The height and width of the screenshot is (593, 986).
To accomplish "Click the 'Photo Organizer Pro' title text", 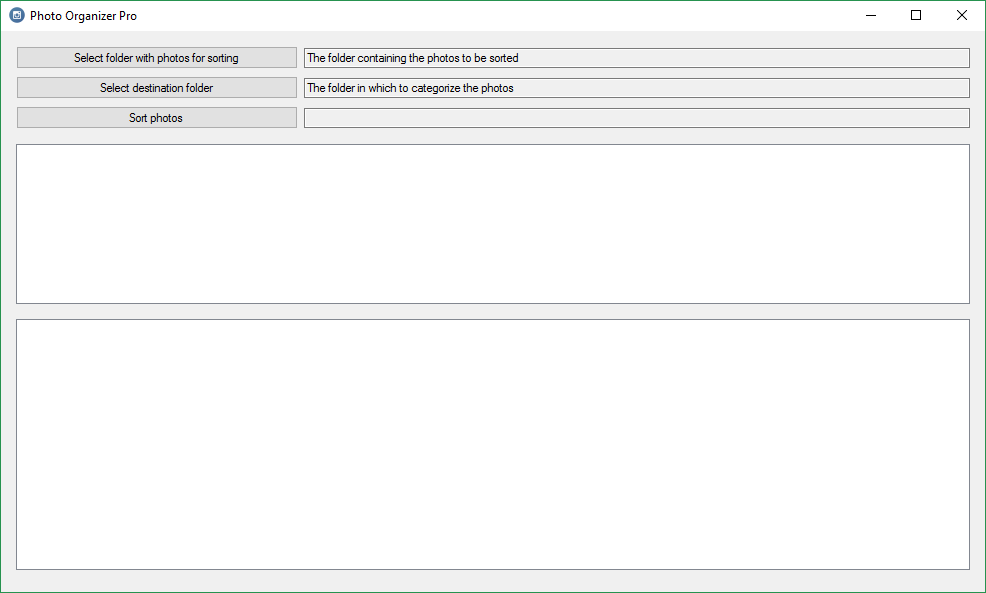I will click(x=84, y=16).
